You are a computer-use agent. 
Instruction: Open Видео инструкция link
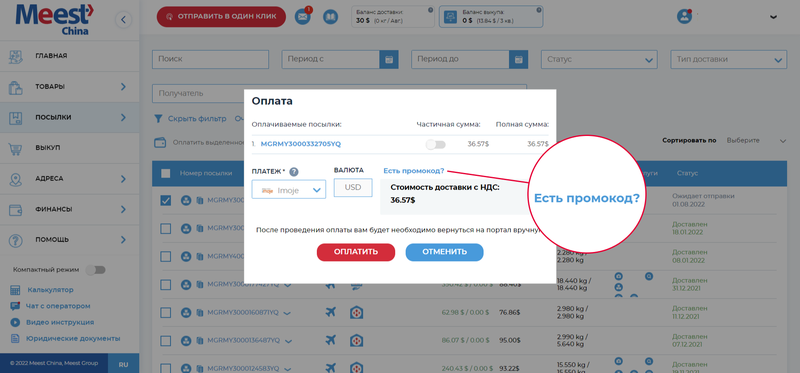[60, 322]
